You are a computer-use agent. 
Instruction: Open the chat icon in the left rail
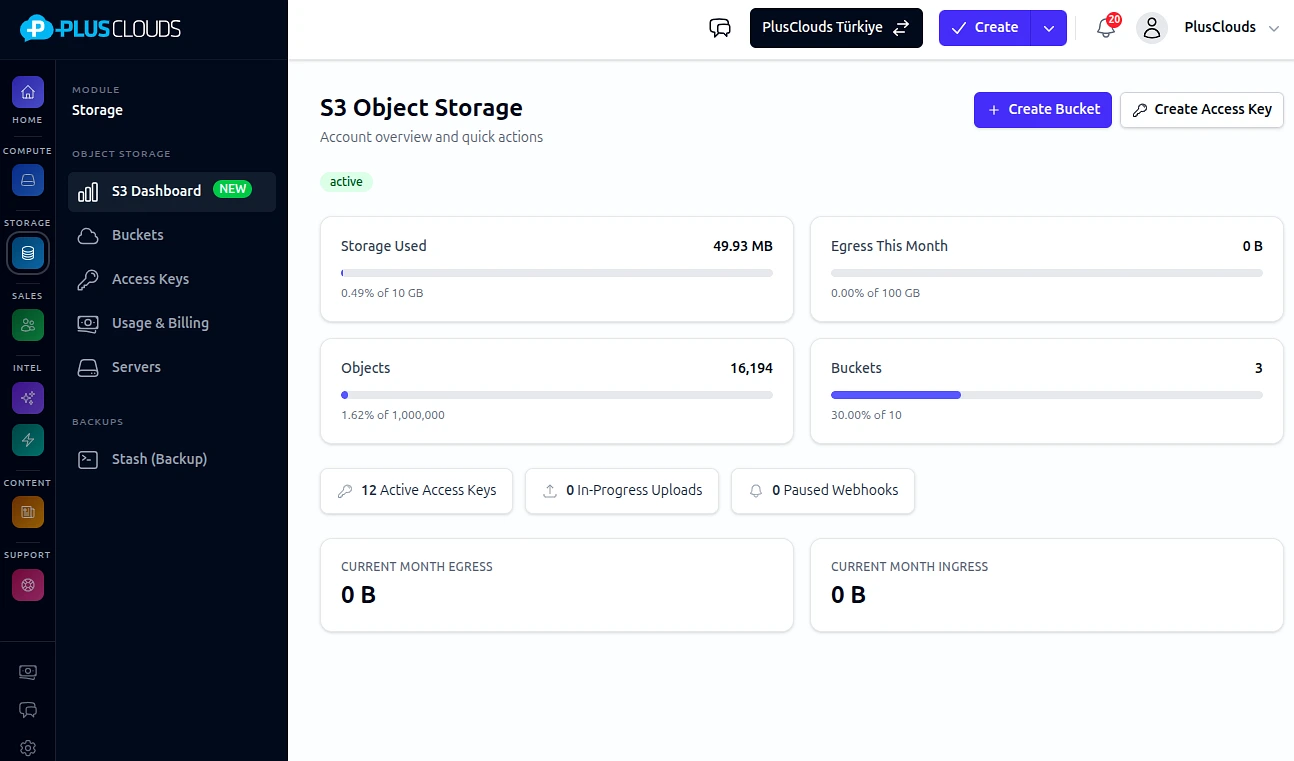pyautogui.click(x=28, y=710)
